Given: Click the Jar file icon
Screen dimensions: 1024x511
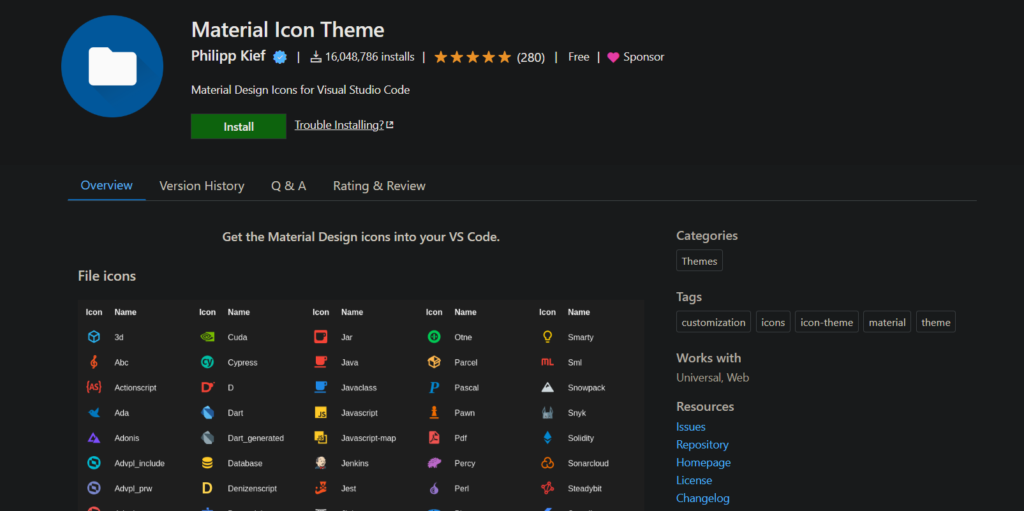Looking at the screenshot, I should tap(321, 337).
